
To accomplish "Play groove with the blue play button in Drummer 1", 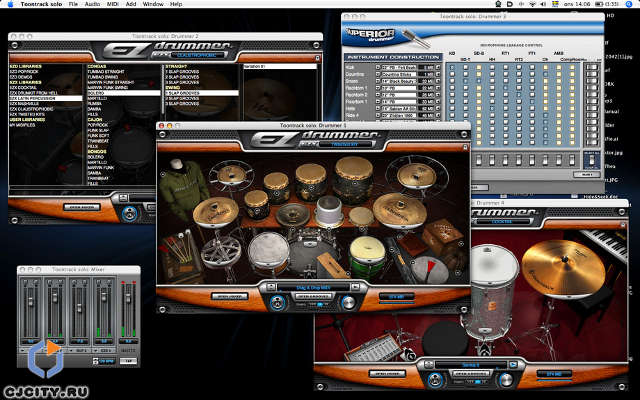I will 278,303.
